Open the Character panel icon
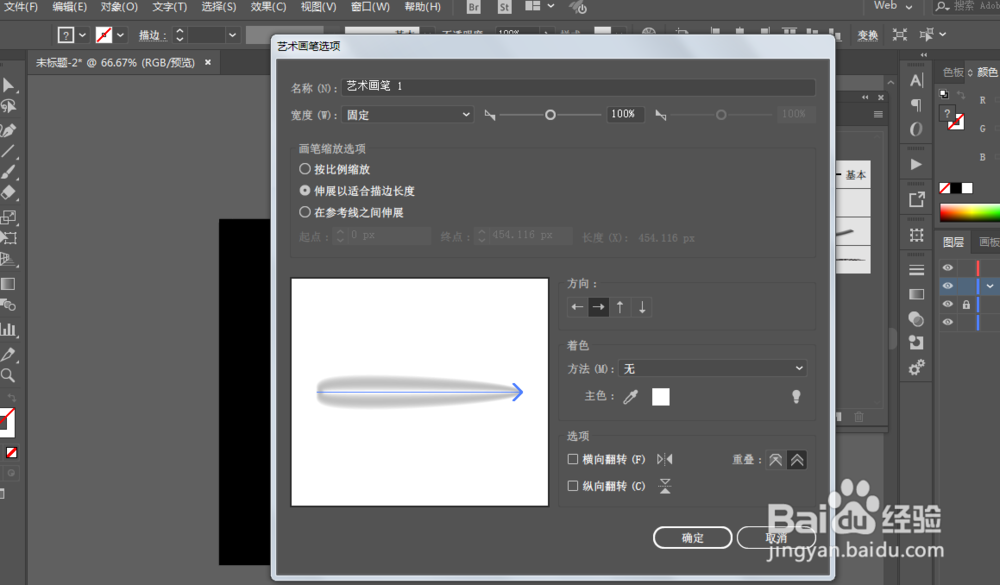This screenshot has width=1000, height=585. [916, 80]
